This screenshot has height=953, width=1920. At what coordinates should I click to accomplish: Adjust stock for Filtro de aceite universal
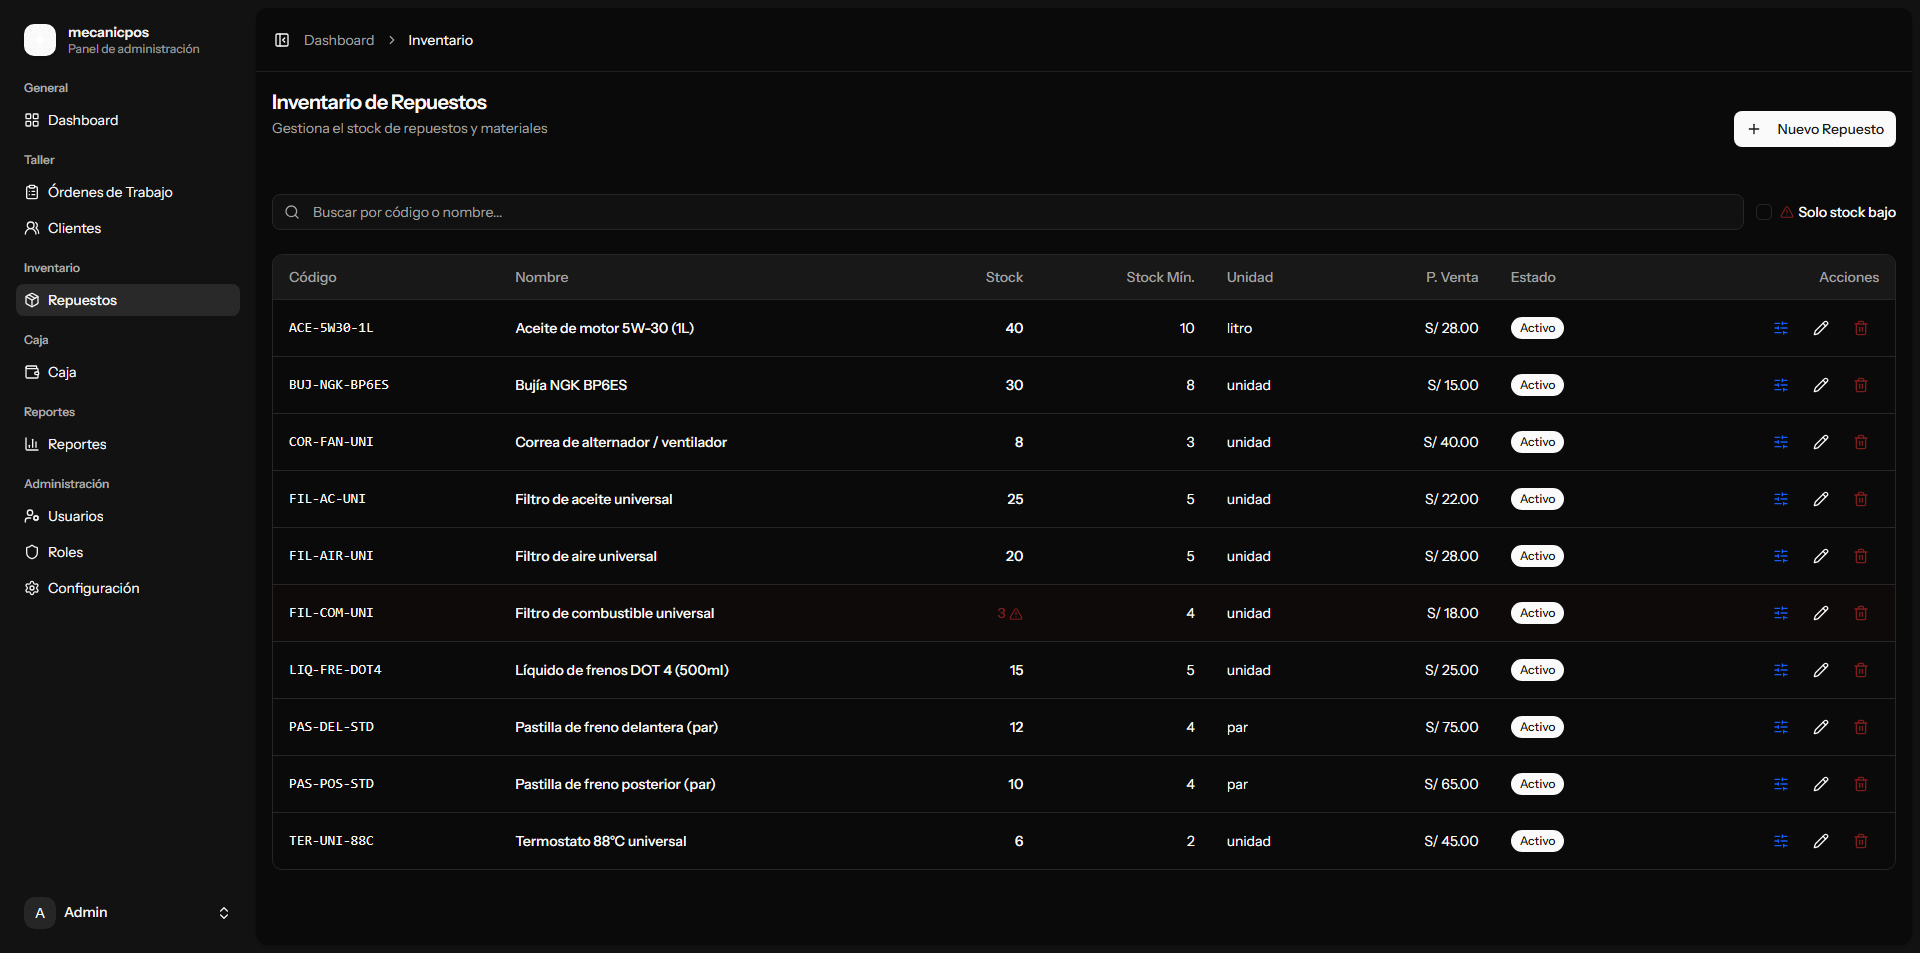(1781, 499)
